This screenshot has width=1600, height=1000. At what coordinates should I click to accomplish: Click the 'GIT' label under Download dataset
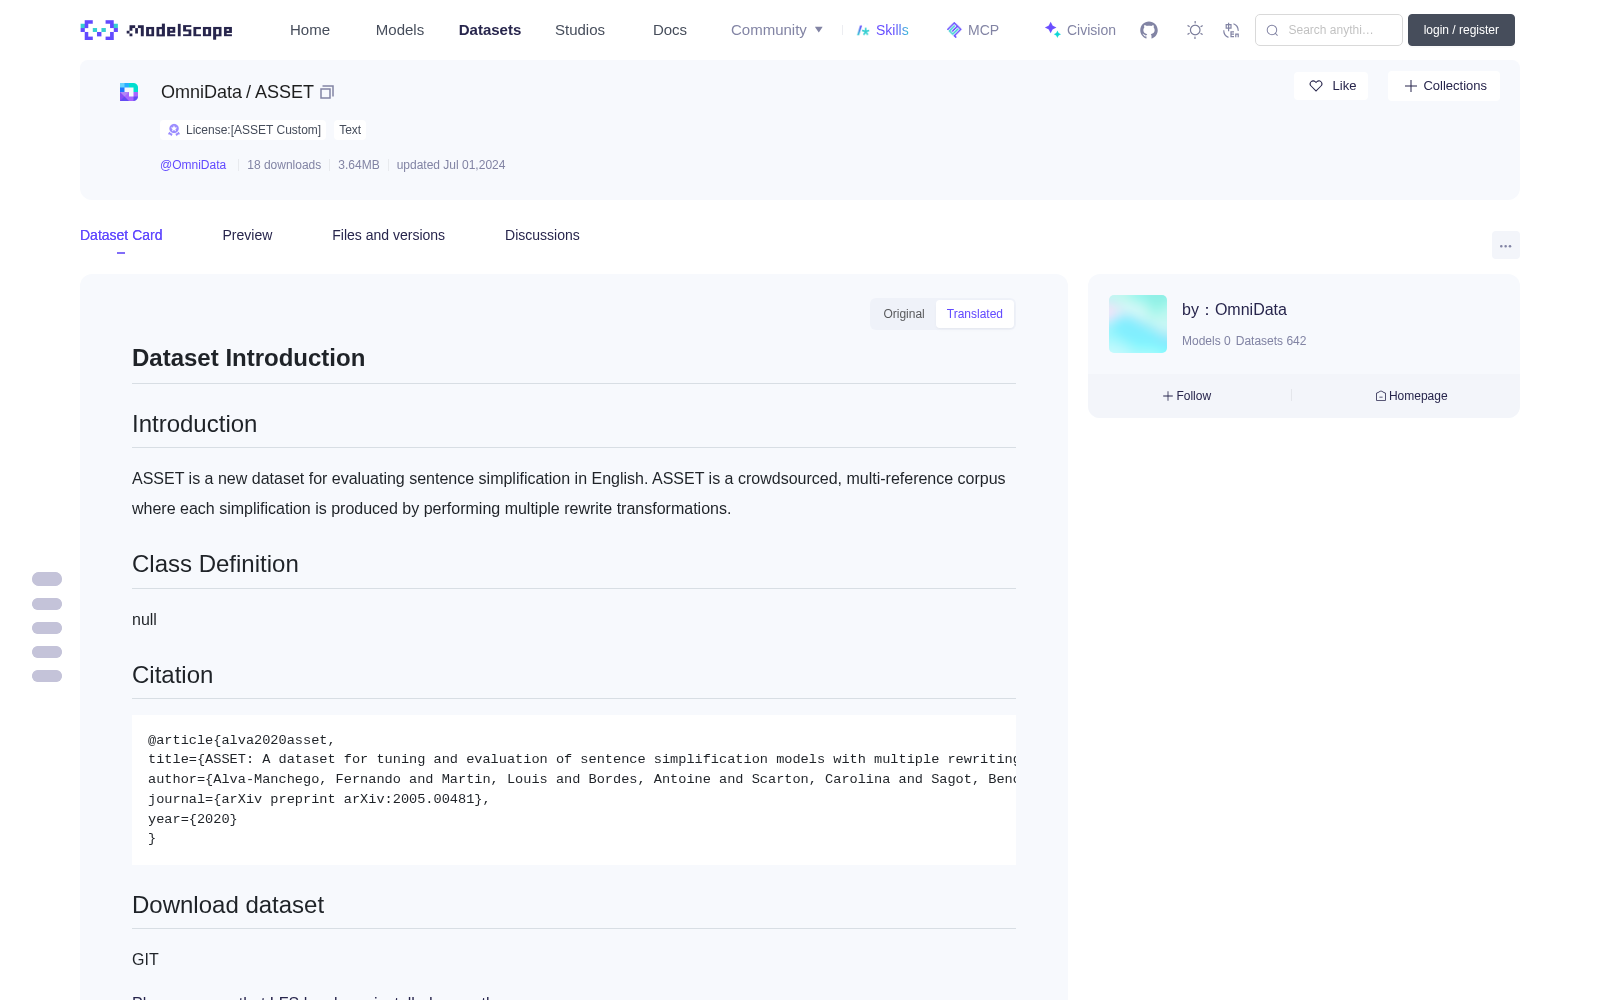pos(145,960)
